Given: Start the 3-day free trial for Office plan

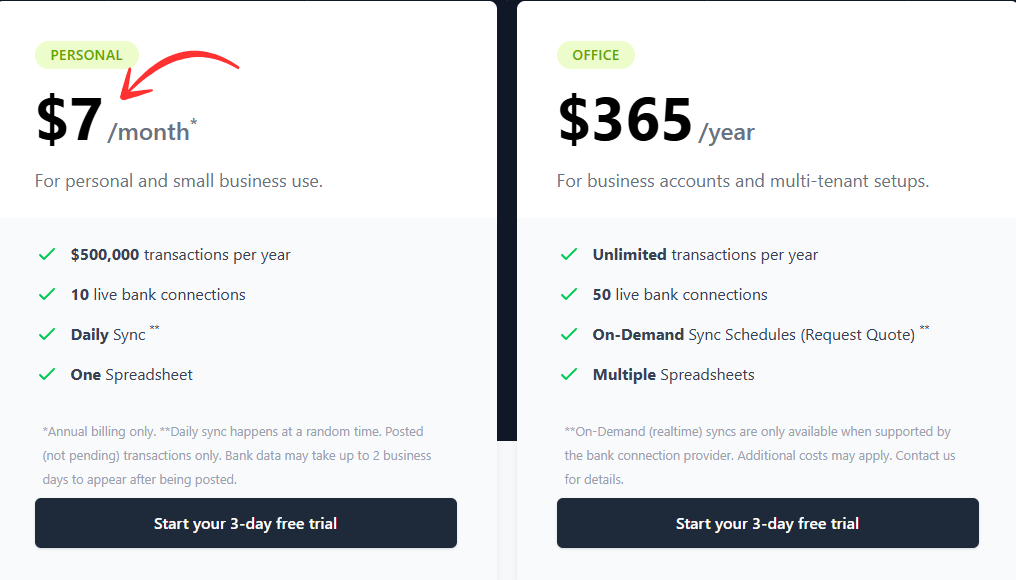Looking at the screenshot, I should tap(767, 523).
